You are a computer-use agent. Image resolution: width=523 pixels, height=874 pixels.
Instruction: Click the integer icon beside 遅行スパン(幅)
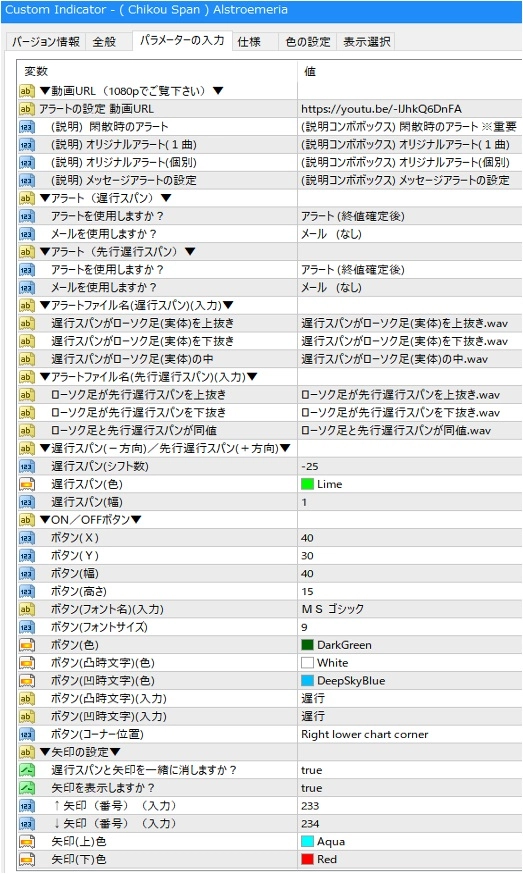(27, 502)
